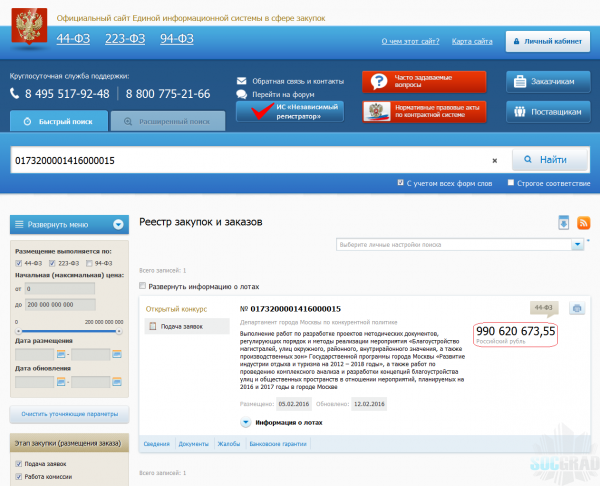Click the print icon on the tender card
The width and height of the screenshot is (600, 486).
click(576, 308)
